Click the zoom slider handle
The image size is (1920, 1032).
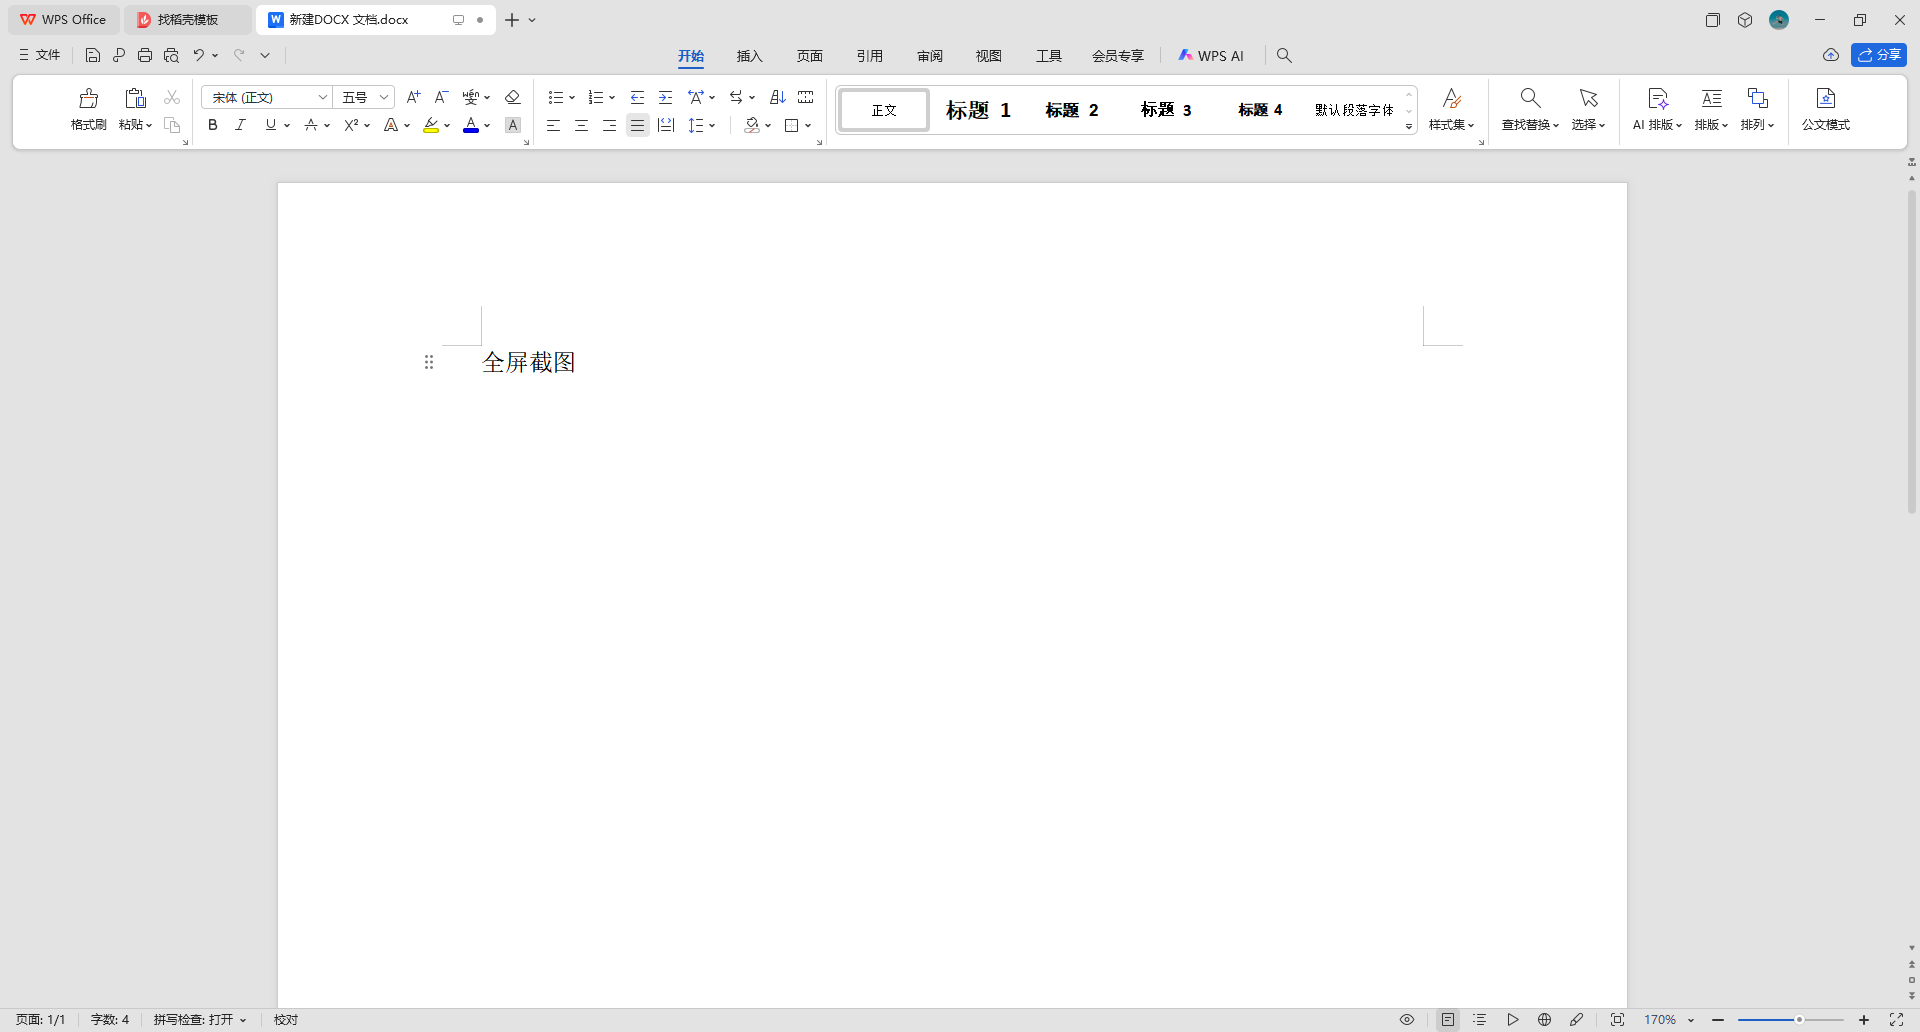[1799, 1020]
